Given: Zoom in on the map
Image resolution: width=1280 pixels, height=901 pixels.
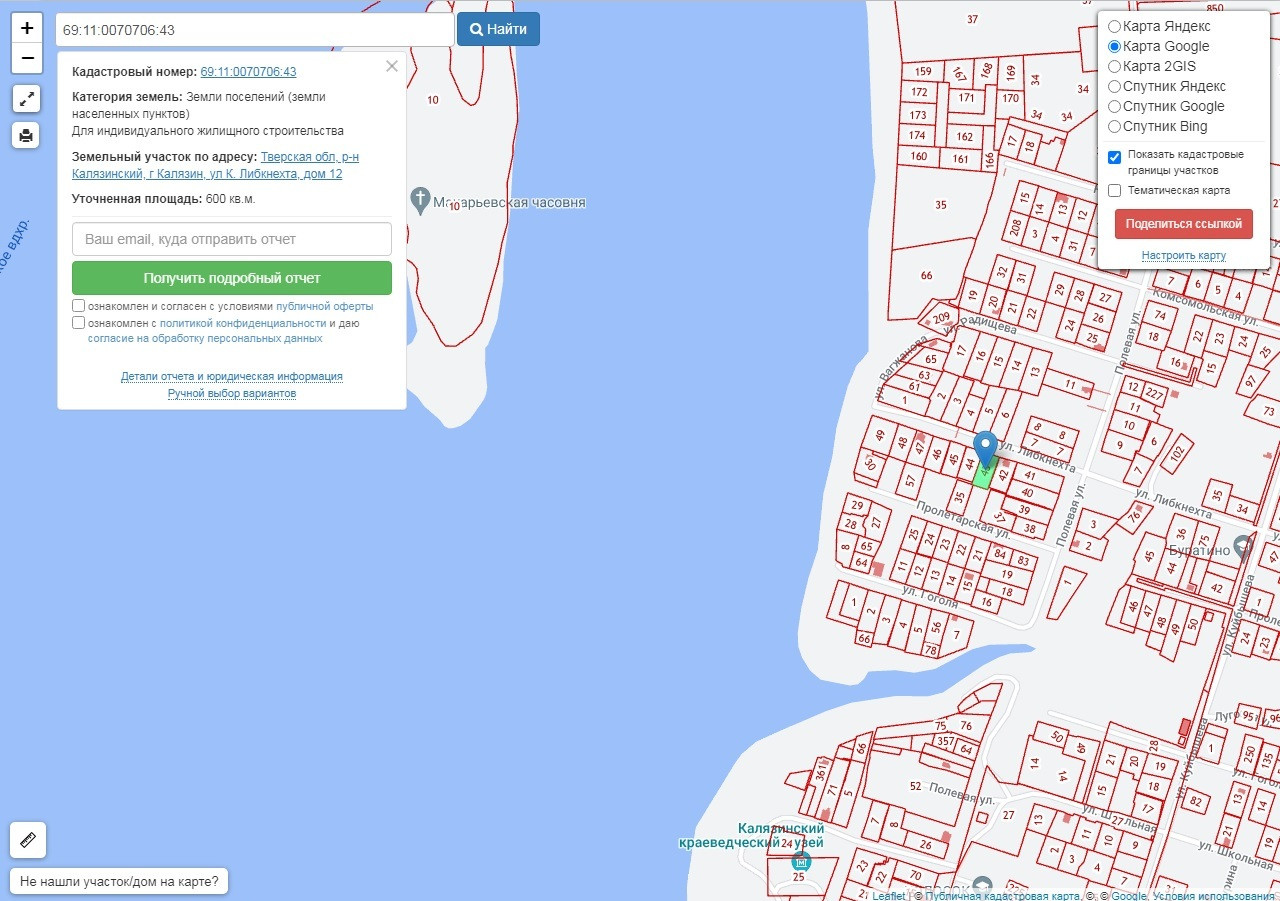Looking at the screenshot, I should pos(27,28).
